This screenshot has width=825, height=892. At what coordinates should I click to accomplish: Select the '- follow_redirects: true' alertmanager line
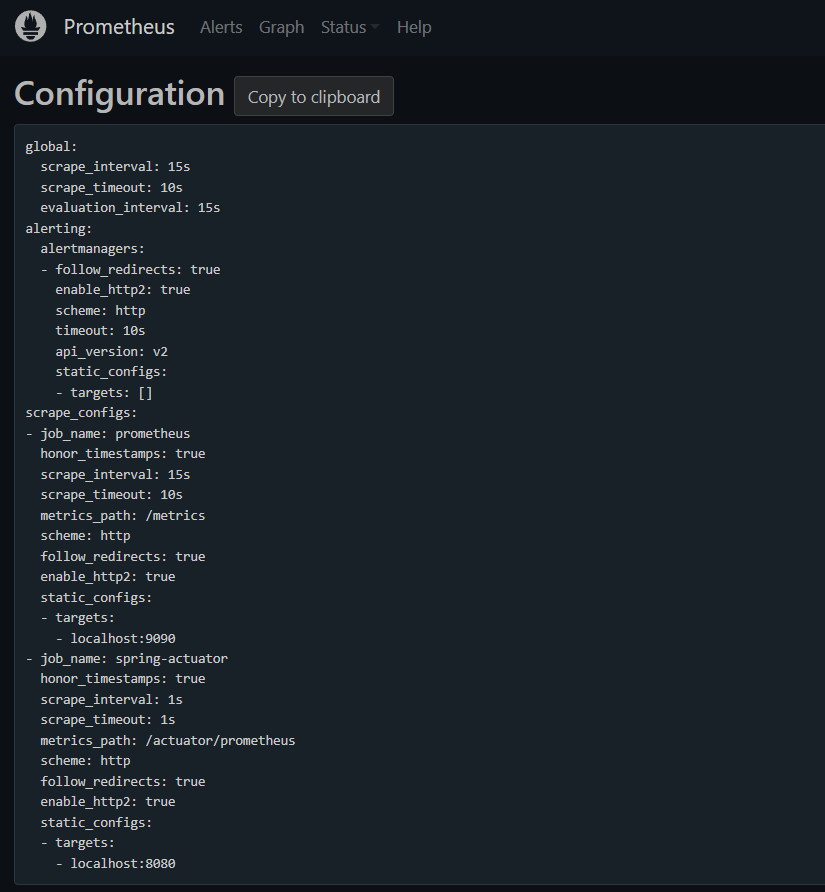coord(130,270)
